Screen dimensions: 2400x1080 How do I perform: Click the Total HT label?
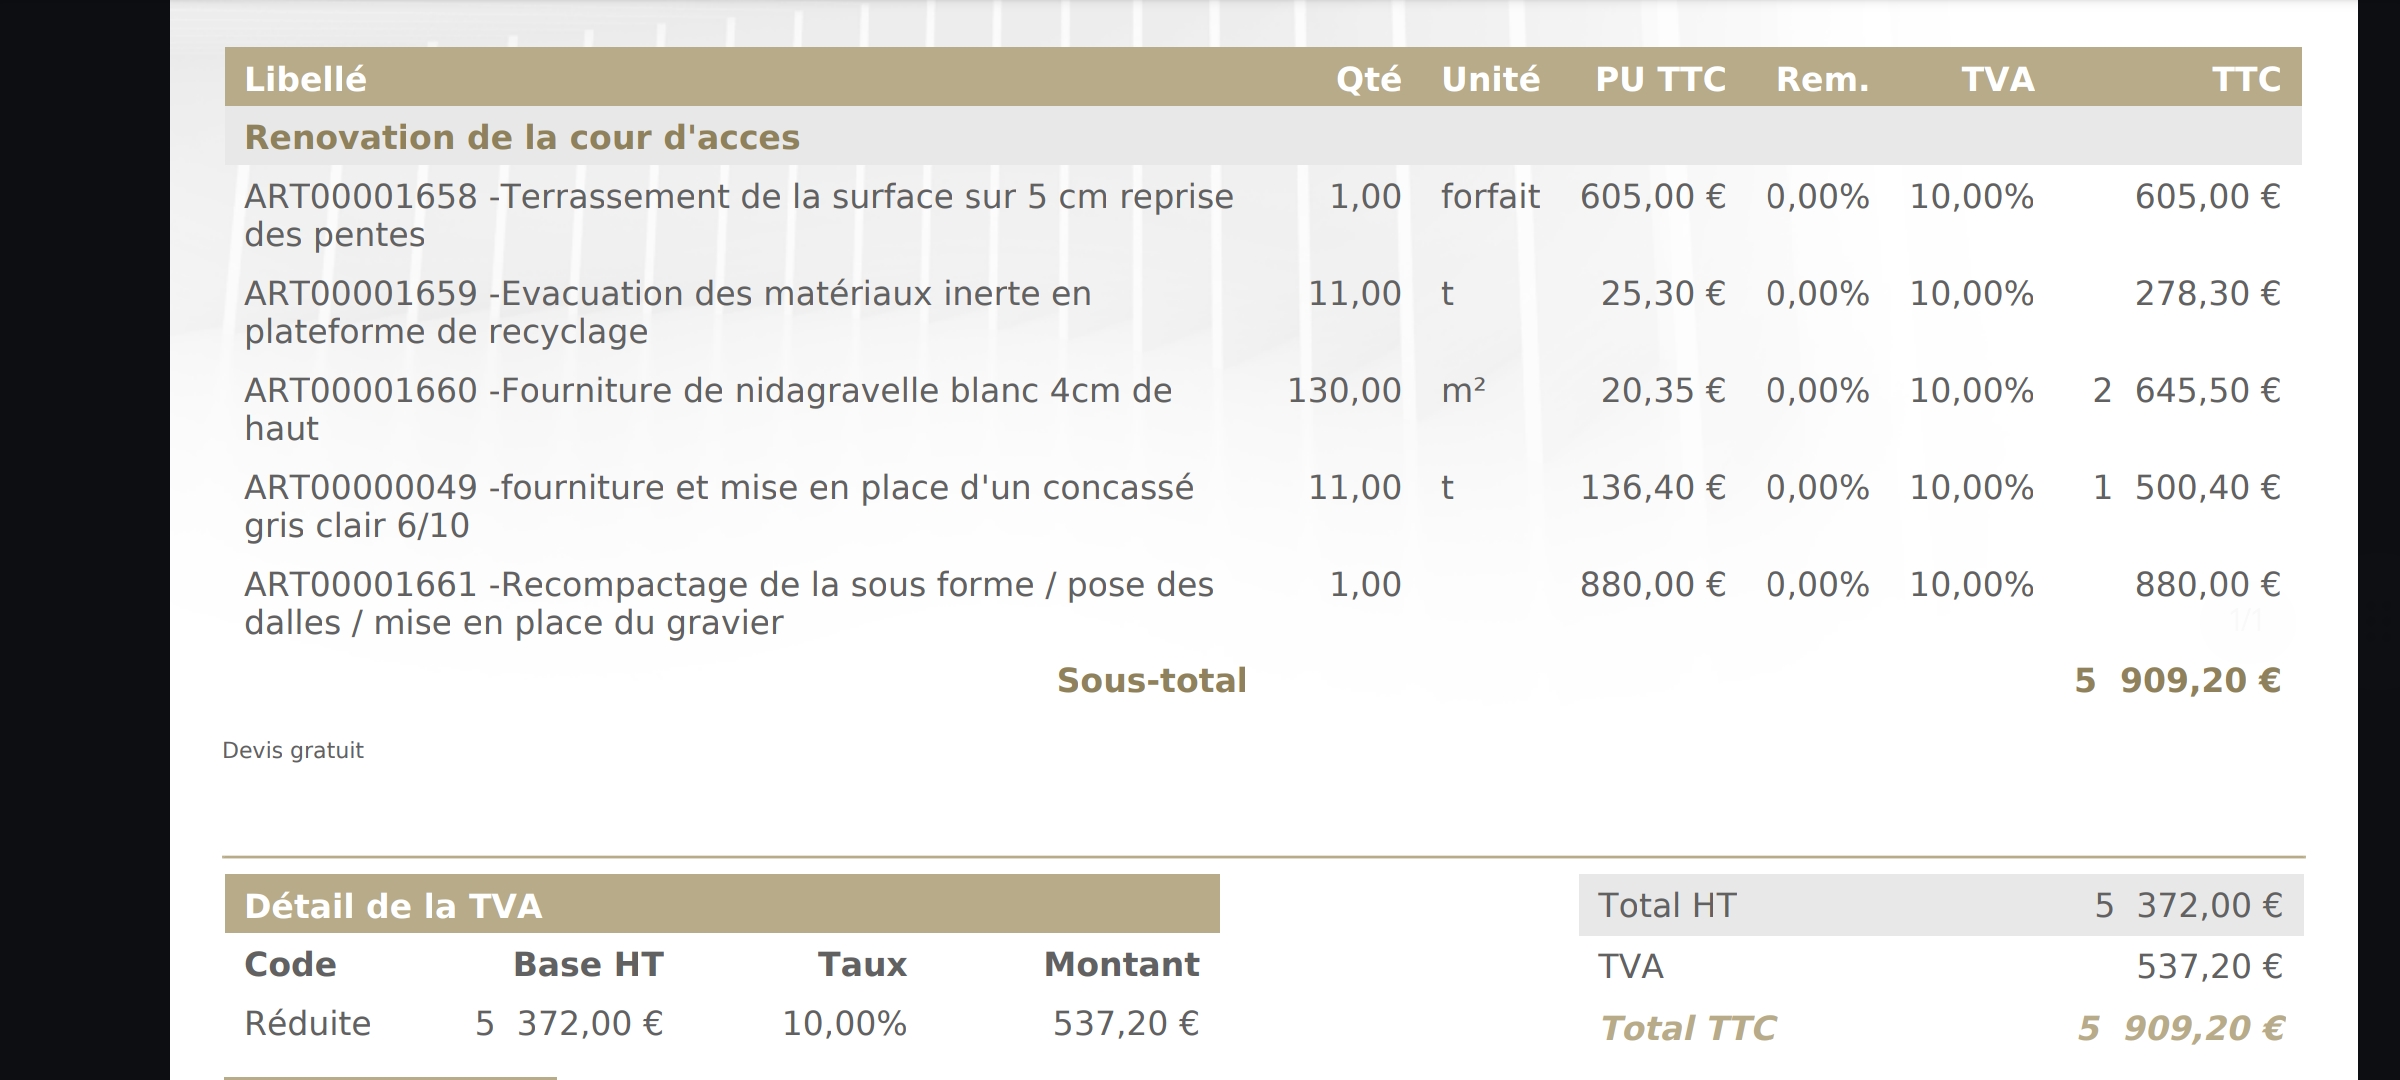pyautogui.click(x=1666, y=905)
